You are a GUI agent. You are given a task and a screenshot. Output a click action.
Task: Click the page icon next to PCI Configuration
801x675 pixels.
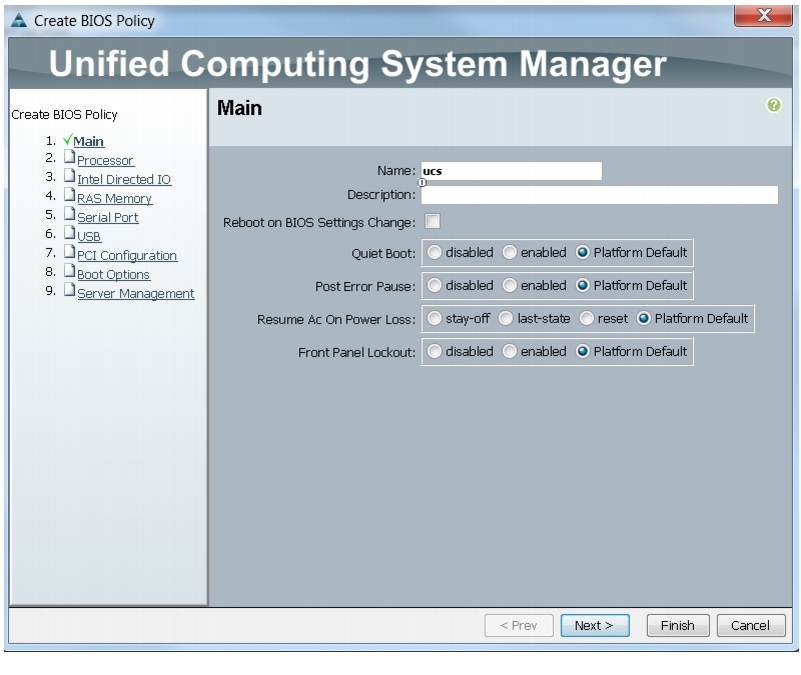click(x=69, y=251)
